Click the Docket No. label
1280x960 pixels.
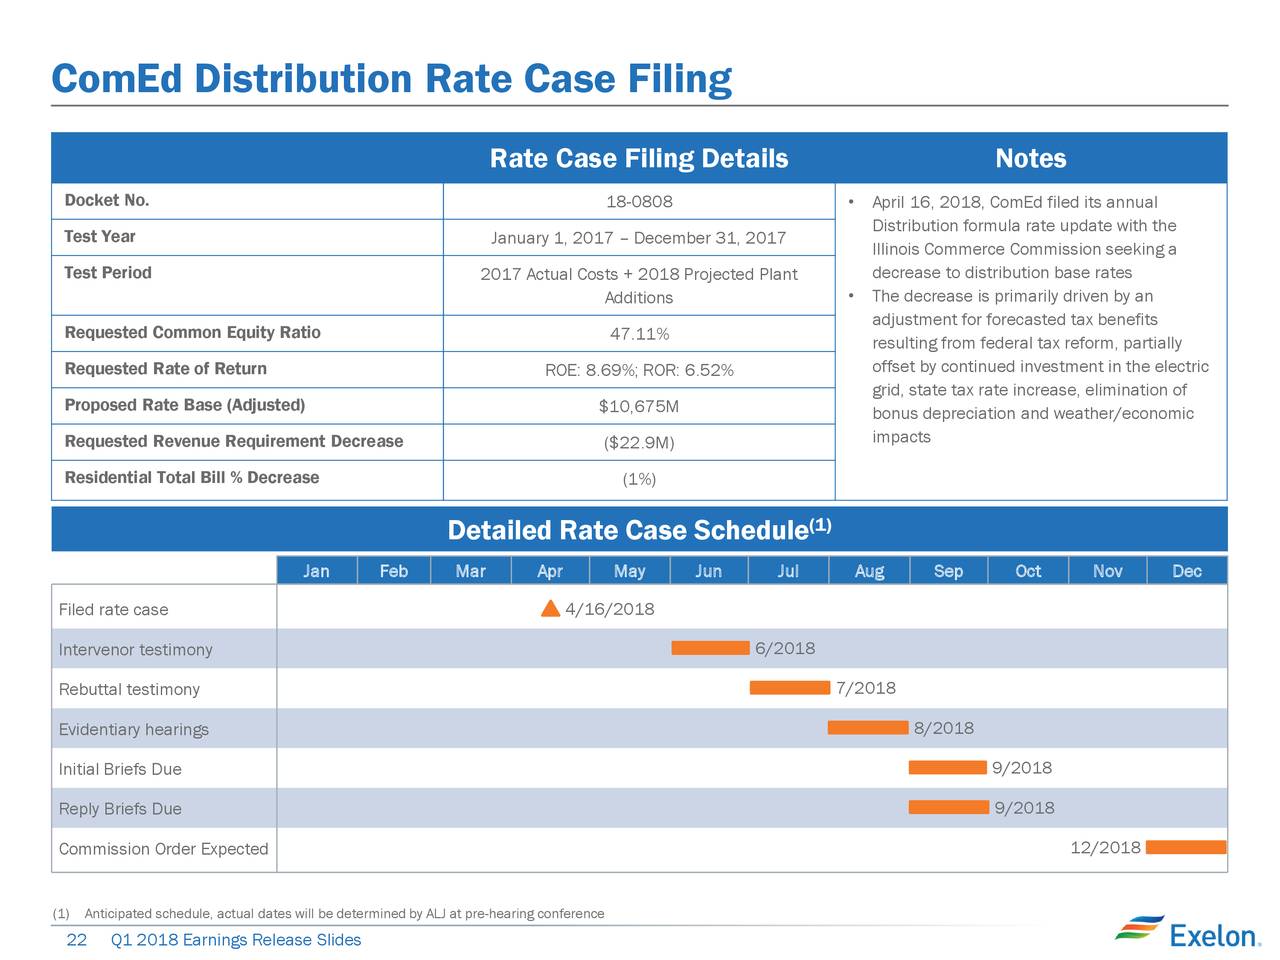107,200
